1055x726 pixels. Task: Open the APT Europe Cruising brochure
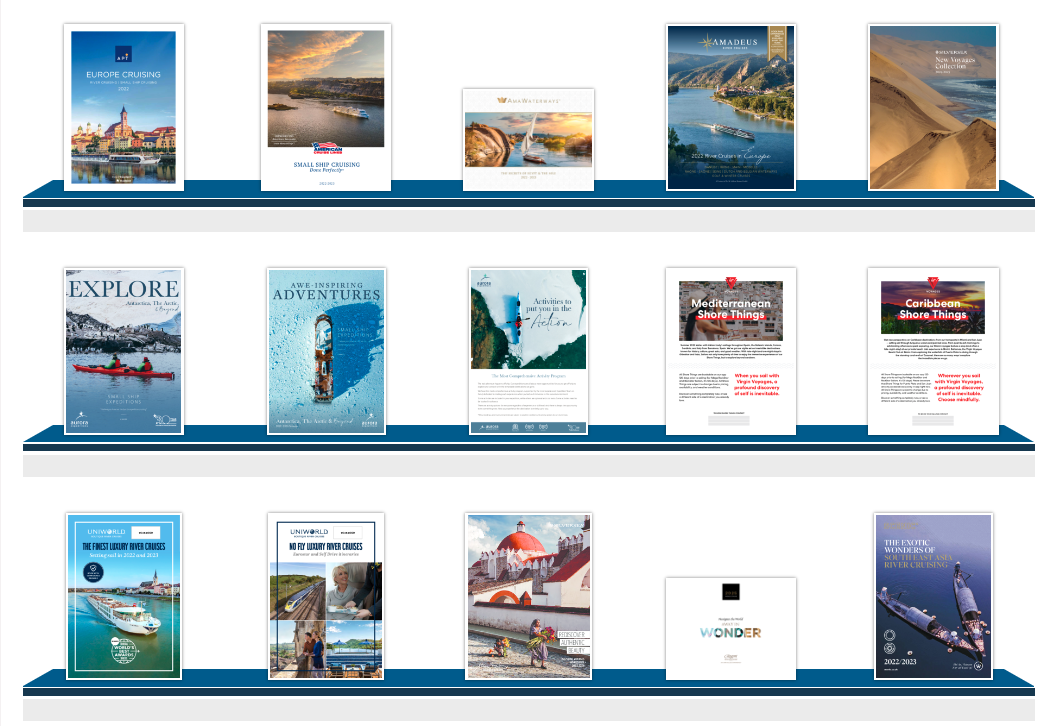pyautogui.click(x=124, y=108)
